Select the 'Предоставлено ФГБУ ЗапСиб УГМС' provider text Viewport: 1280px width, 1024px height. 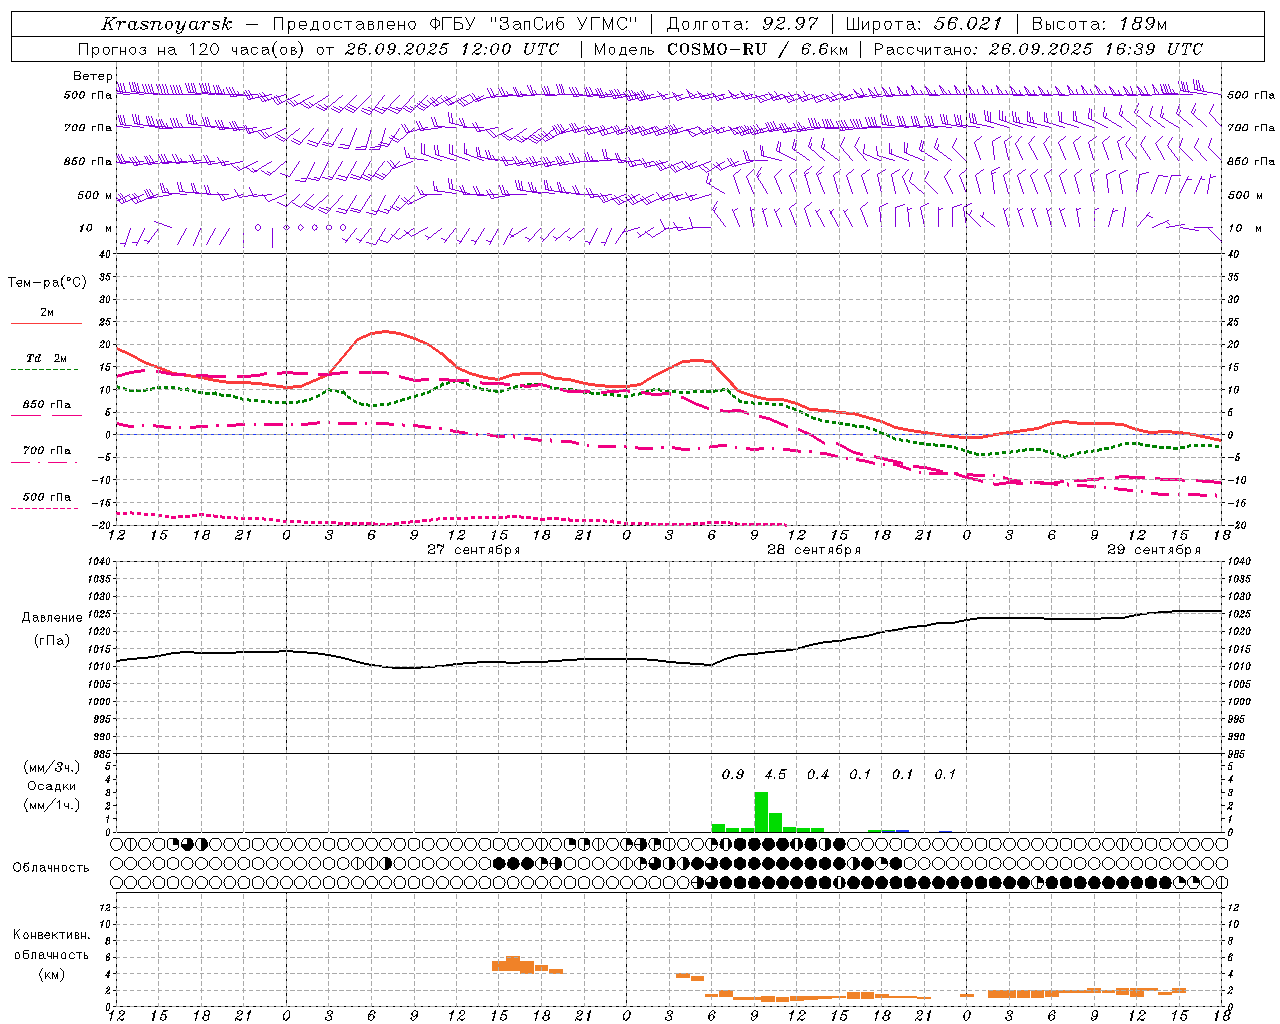(455, 24)
